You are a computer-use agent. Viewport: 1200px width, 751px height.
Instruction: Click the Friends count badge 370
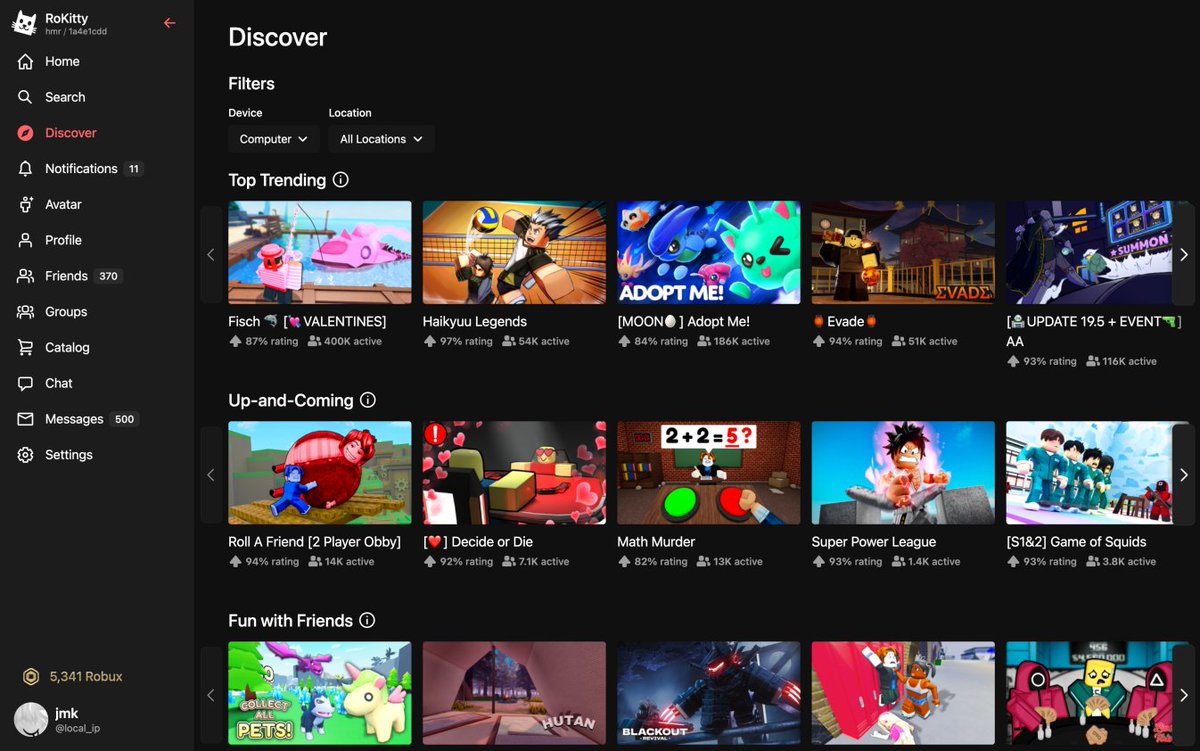click(x=108, y=276)
